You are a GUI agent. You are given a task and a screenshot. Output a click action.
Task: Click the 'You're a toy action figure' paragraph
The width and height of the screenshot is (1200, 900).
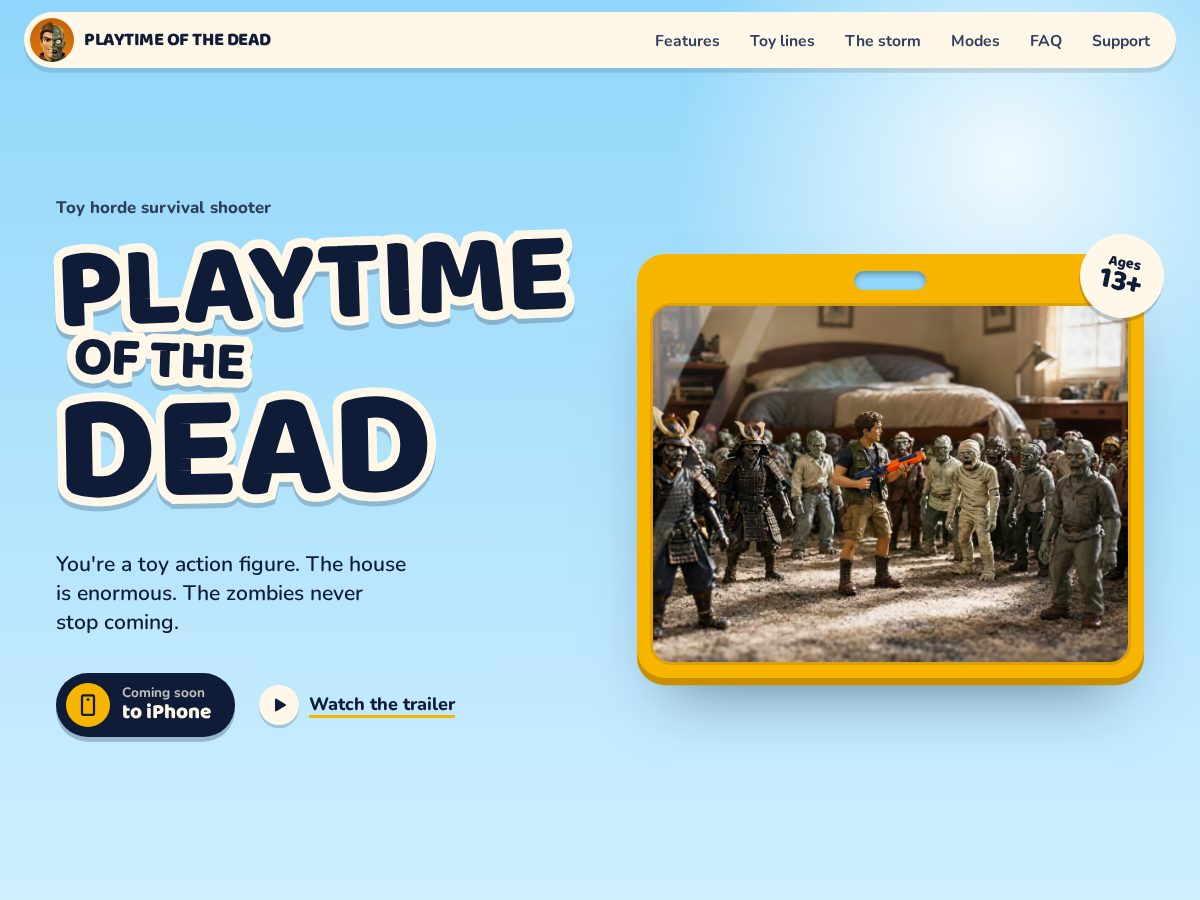pyautogui.click(x=231, y=593)
